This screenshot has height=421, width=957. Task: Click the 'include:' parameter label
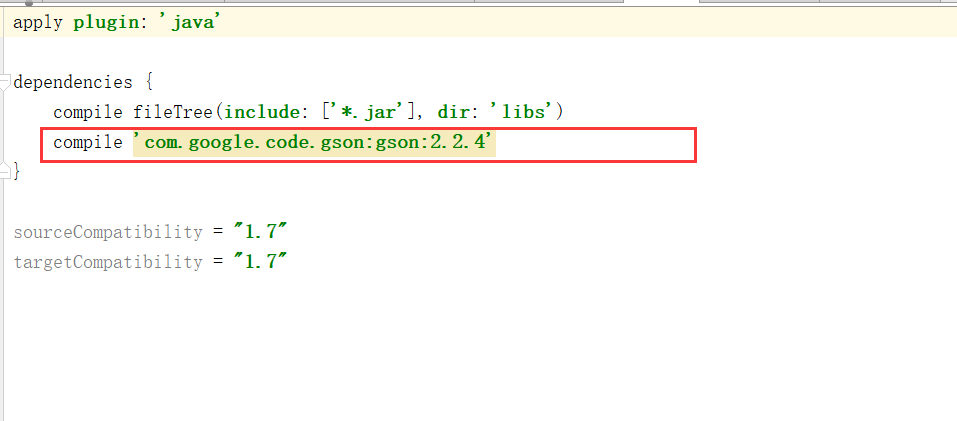[x=264, y=112]
